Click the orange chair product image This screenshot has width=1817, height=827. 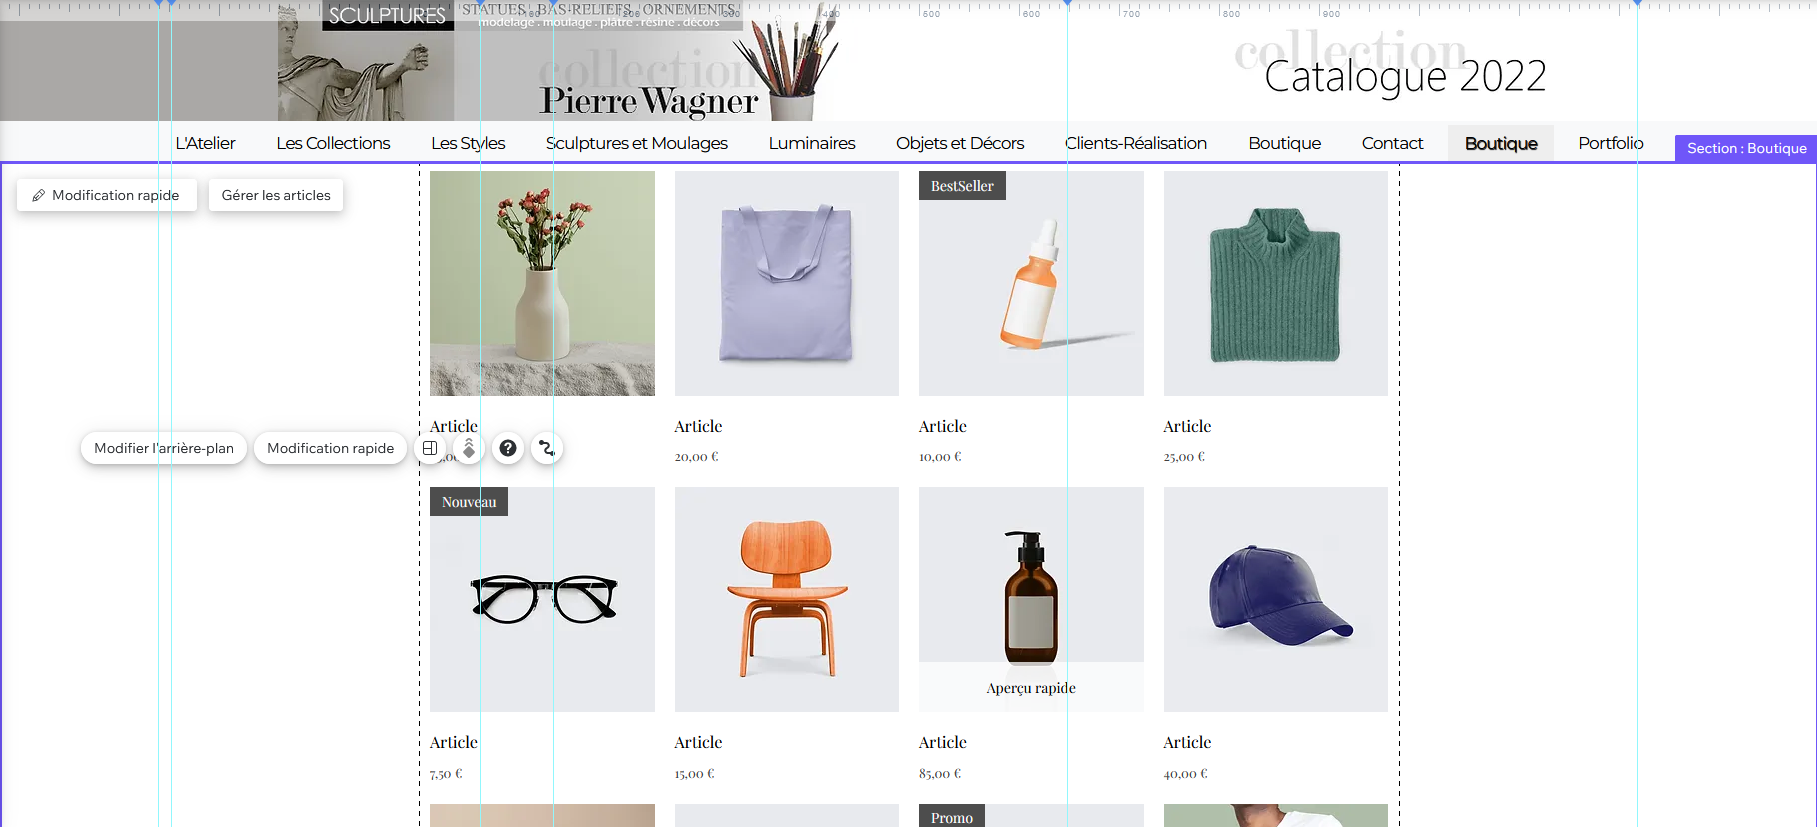point(786,599)
